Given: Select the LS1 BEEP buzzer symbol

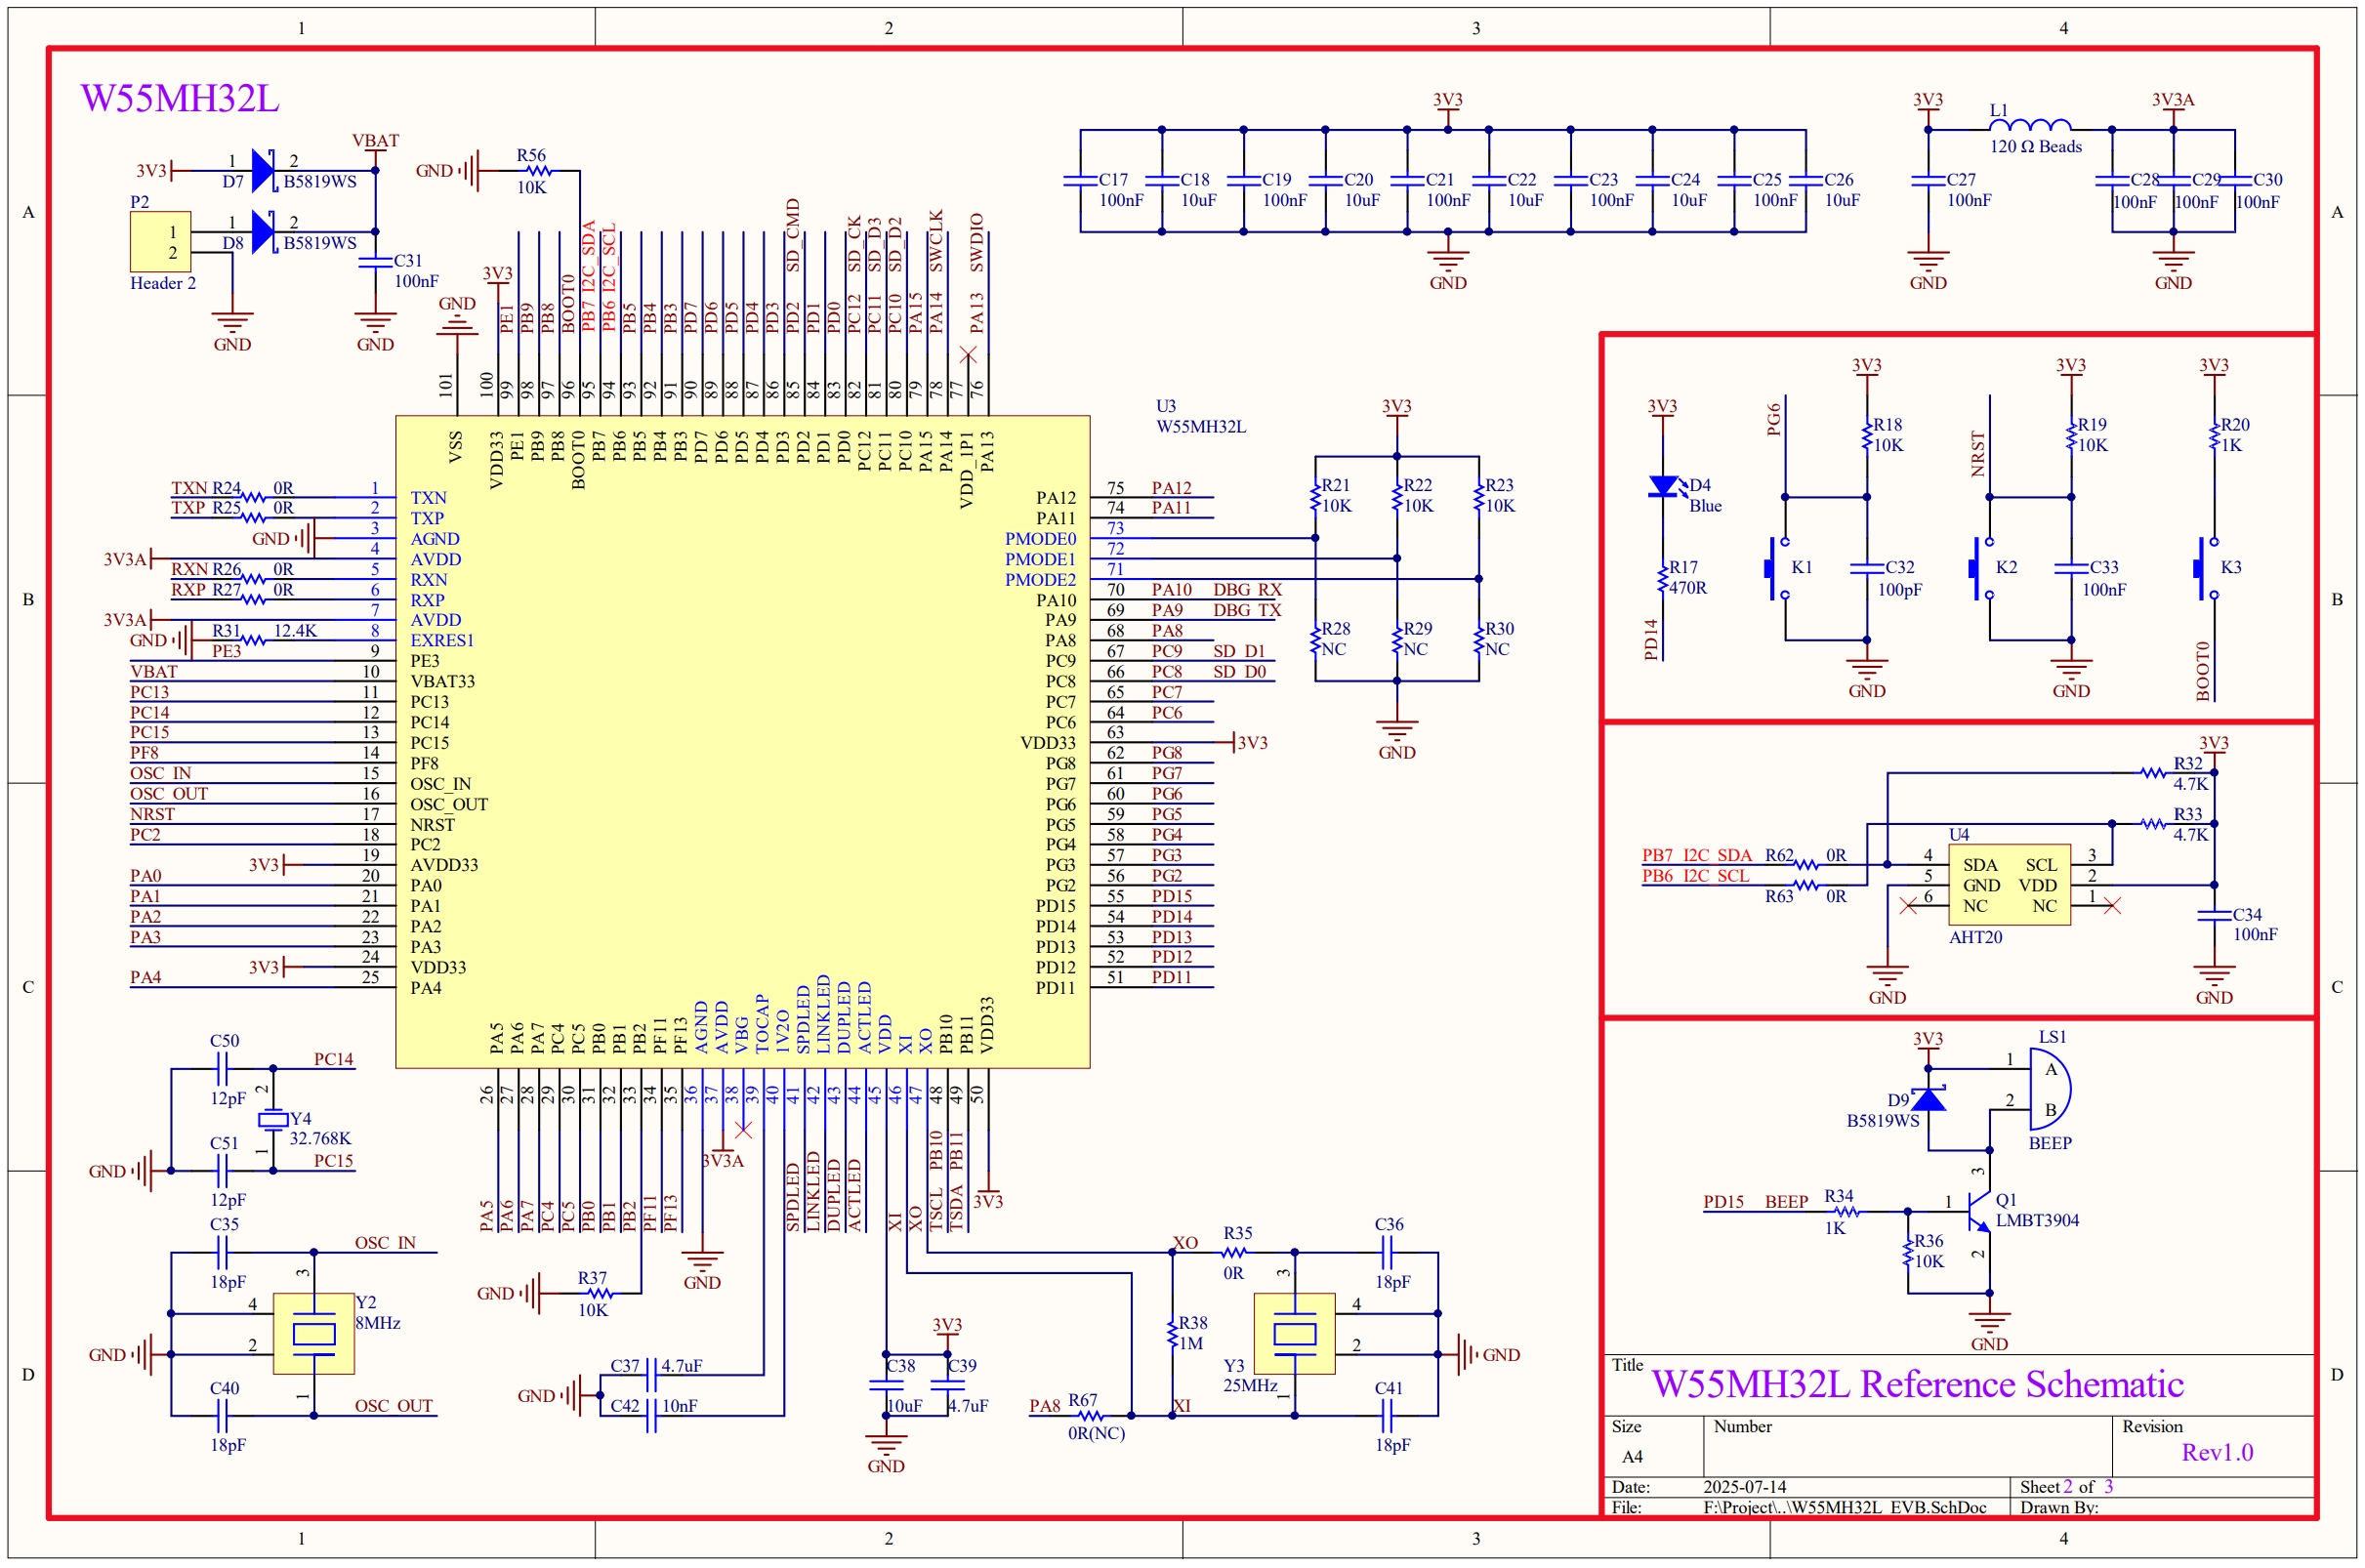Looking at the screenshot, I should pyautogui.click(x=2049, y=1089).
